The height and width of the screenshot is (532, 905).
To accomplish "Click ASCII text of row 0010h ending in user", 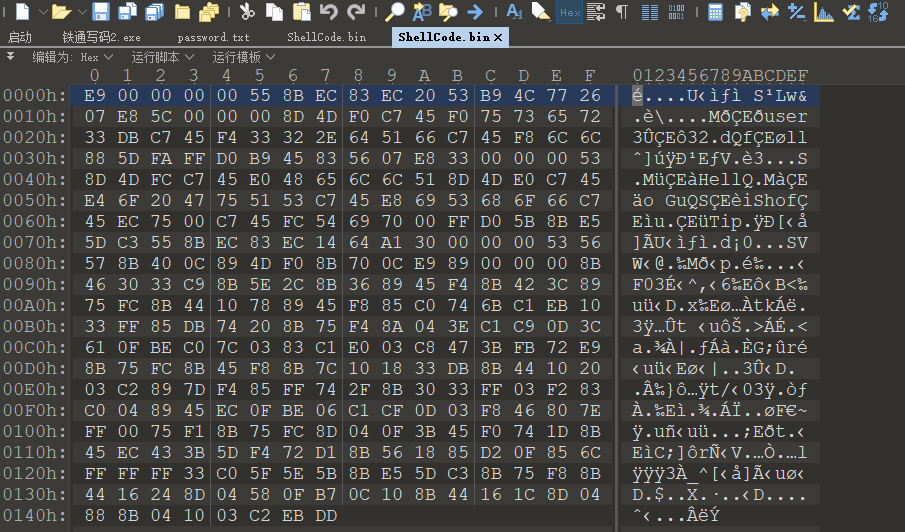I will [x=720, y=117].
